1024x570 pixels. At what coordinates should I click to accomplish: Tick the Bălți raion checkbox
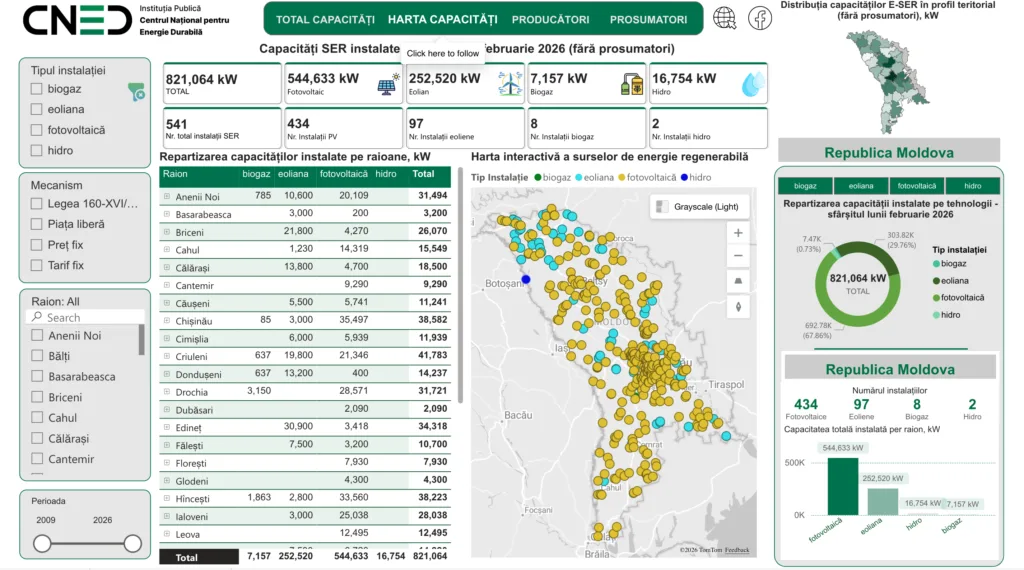tap(37, 356)
